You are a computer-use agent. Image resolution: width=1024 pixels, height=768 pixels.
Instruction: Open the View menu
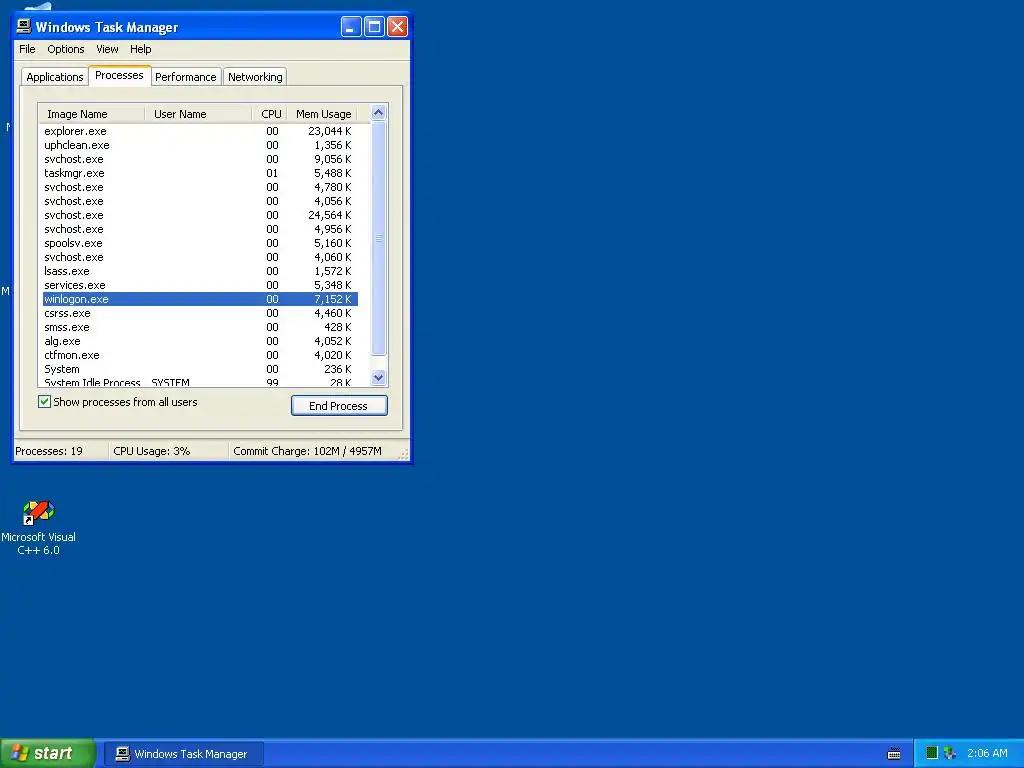tap(107, 49)
